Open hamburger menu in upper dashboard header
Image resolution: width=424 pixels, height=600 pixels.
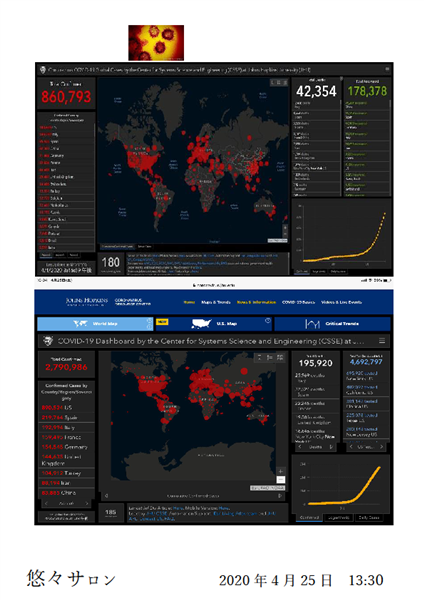[387, 69]
